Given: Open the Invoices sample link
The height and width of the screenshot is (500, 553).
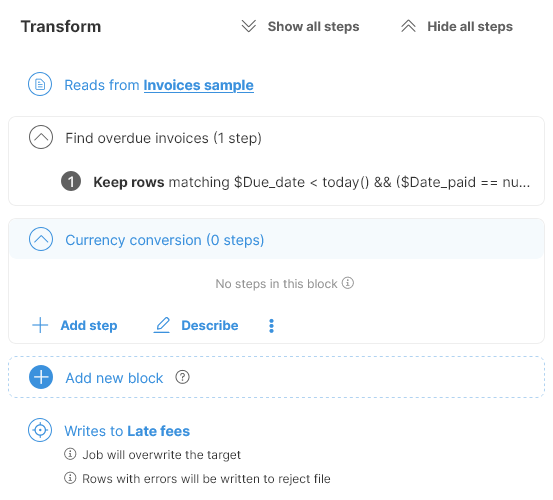Looking at the screenshot, I should point(199,85).
